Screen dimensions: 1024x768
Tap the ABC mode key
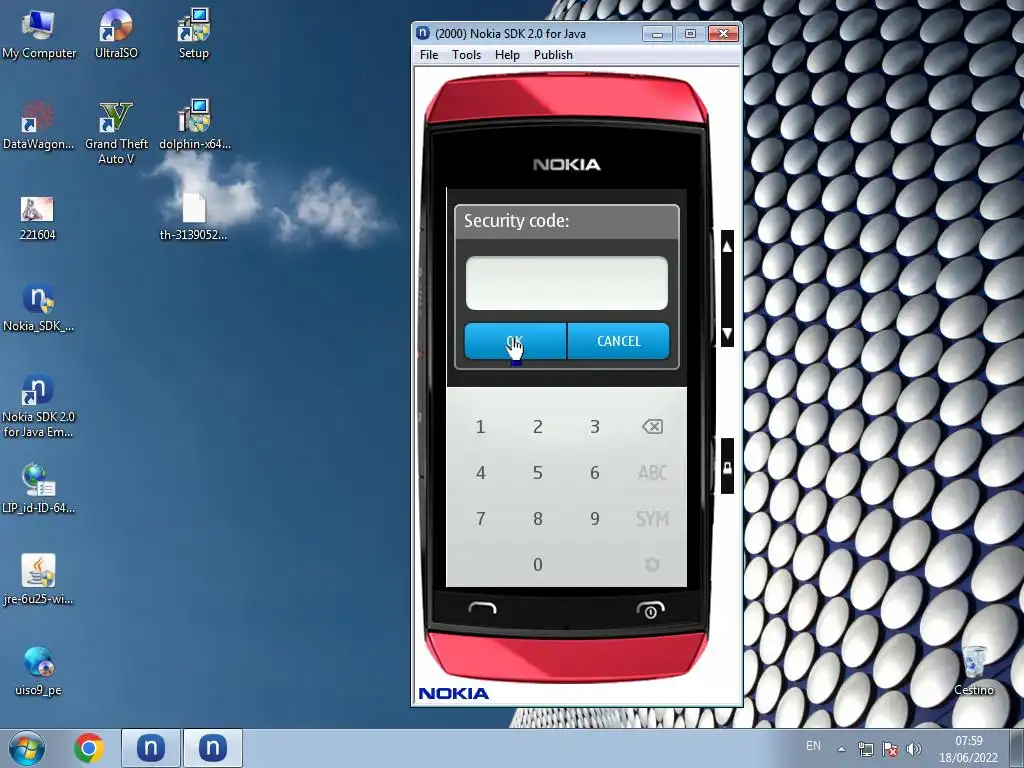pos(652,473)
